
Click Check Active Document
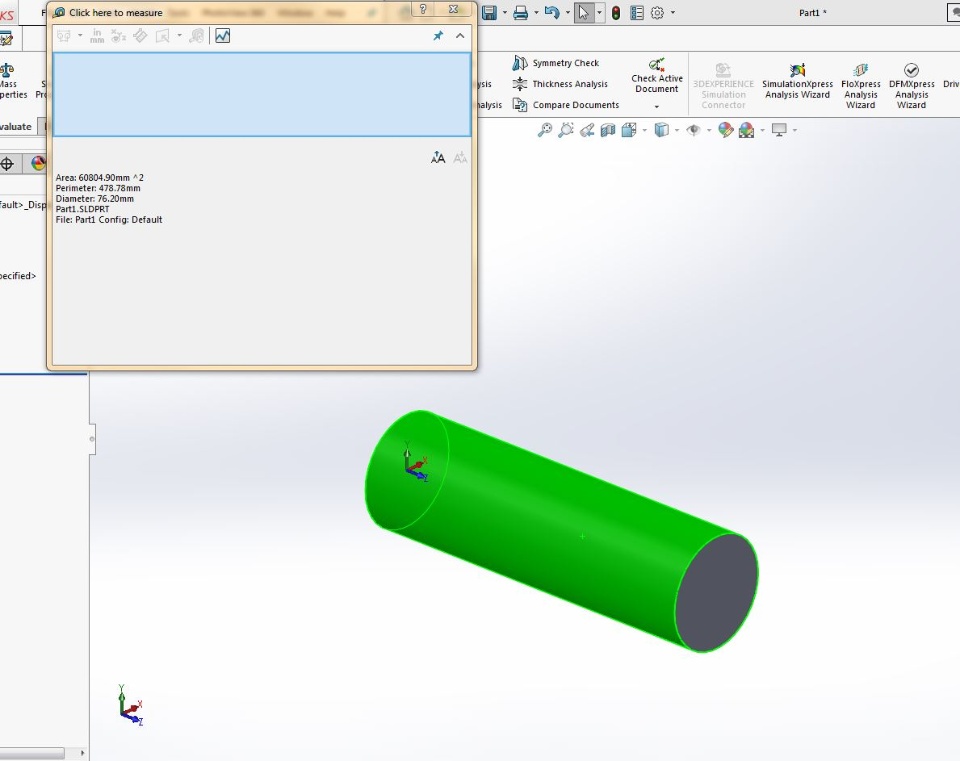(x=657, y=76)
